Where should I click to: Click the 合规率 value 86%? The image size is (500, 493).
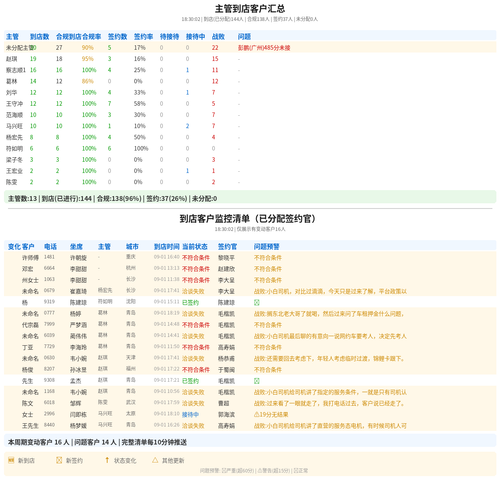88,81
